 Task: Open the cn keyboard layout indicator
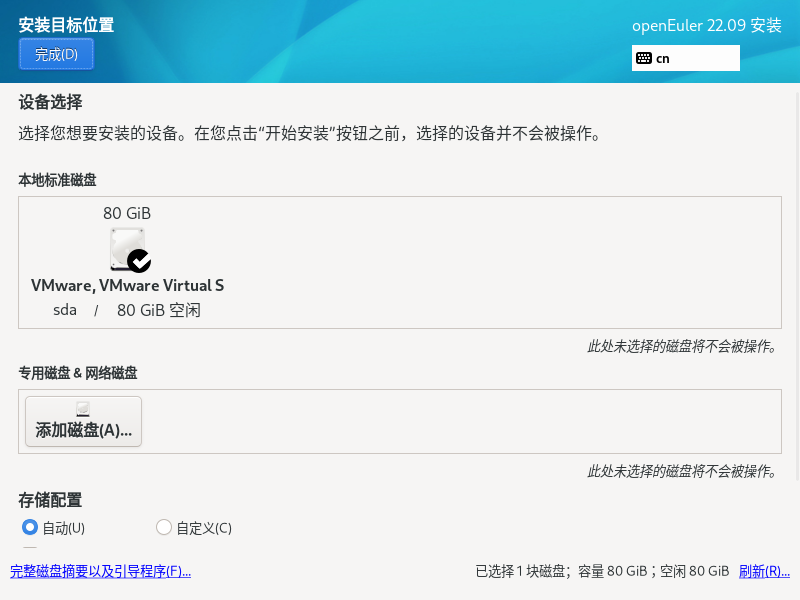pos(685,58)
